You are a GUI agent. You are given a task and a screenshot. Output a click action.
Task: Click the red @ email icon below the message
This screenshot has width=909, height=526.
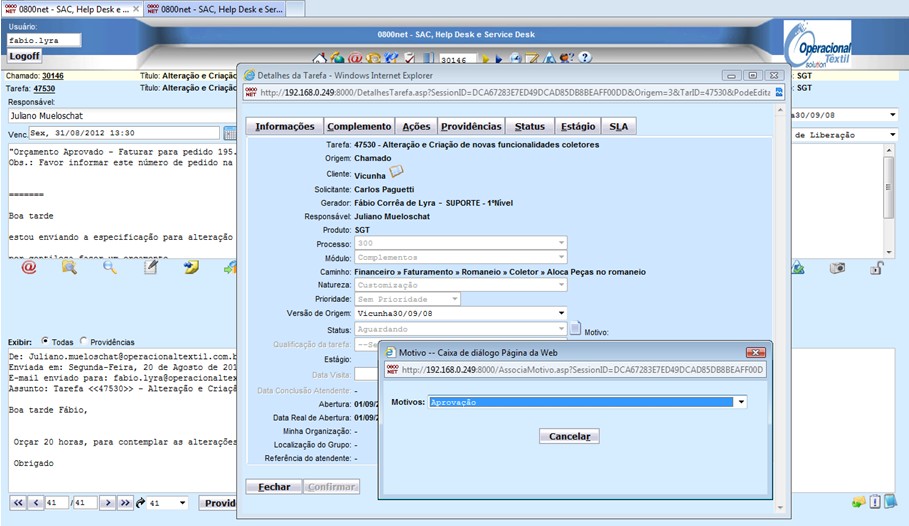click(28, 267)
